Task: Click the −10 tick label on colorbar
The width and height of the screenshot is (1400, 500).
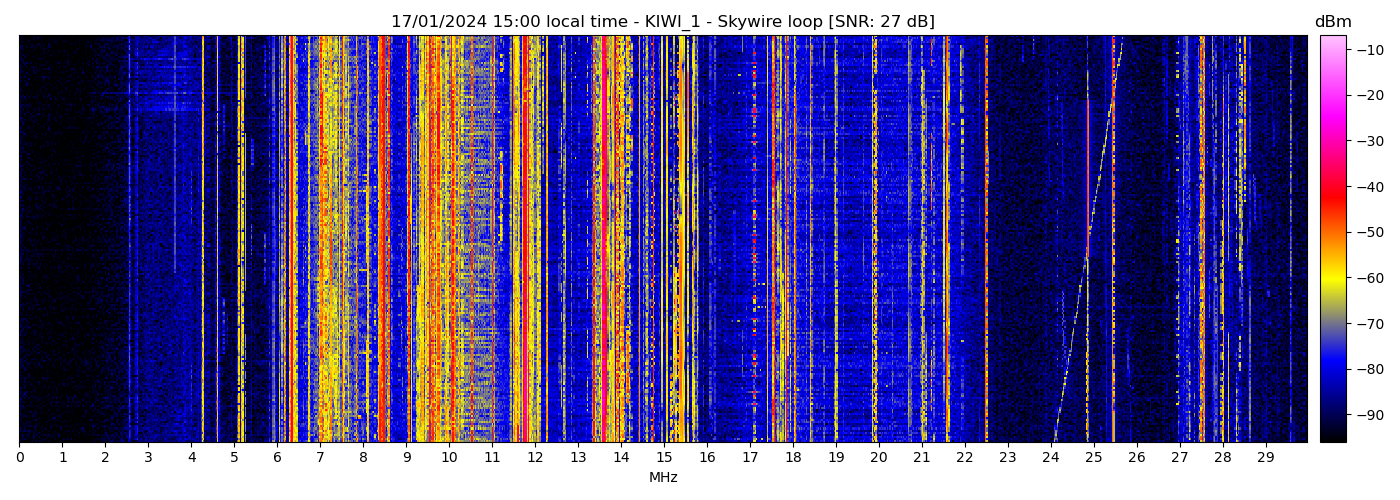Action: [x=1368, y=50]
